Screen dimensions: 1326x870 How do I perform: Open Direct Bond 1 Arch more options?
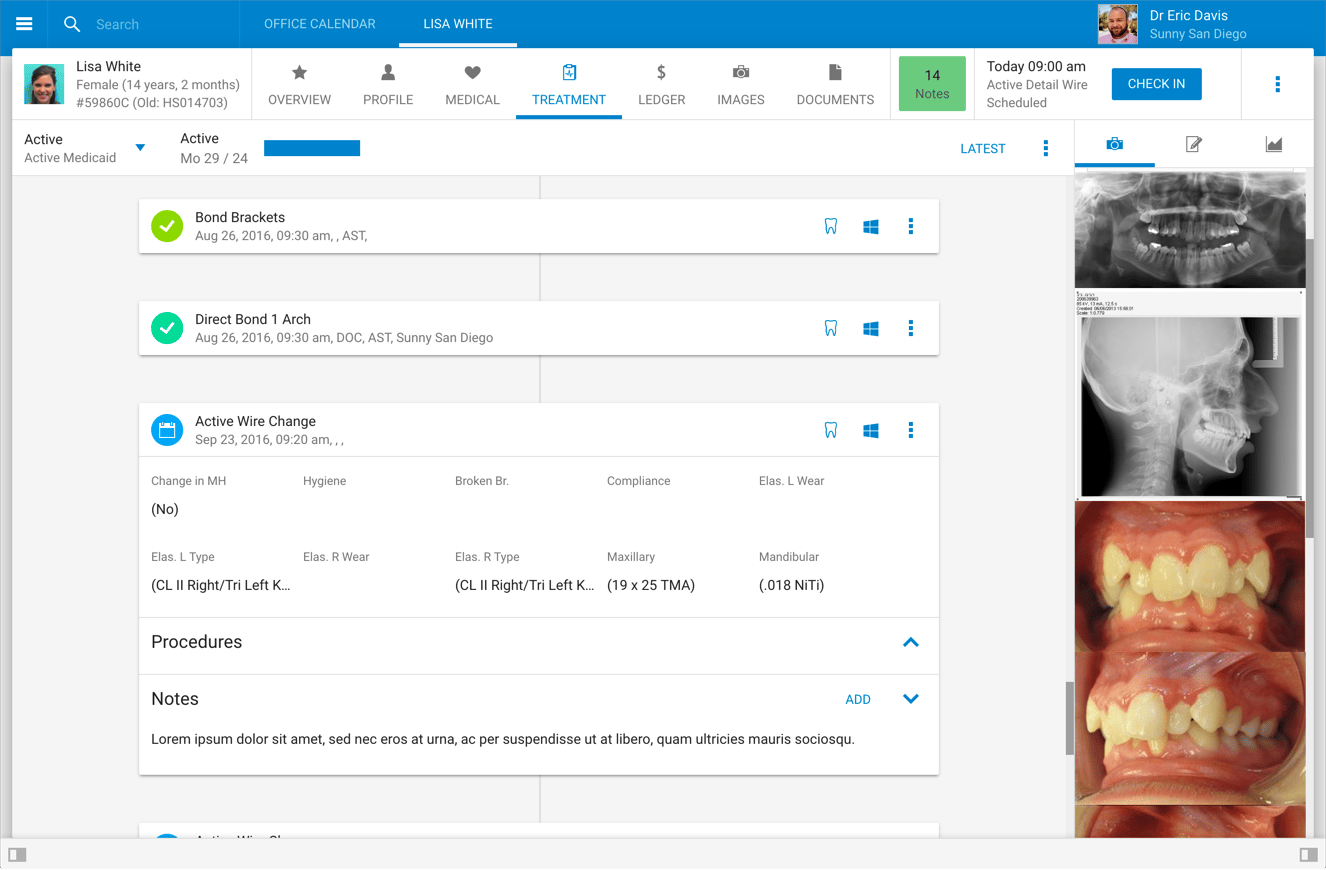[x=910, y=329]
